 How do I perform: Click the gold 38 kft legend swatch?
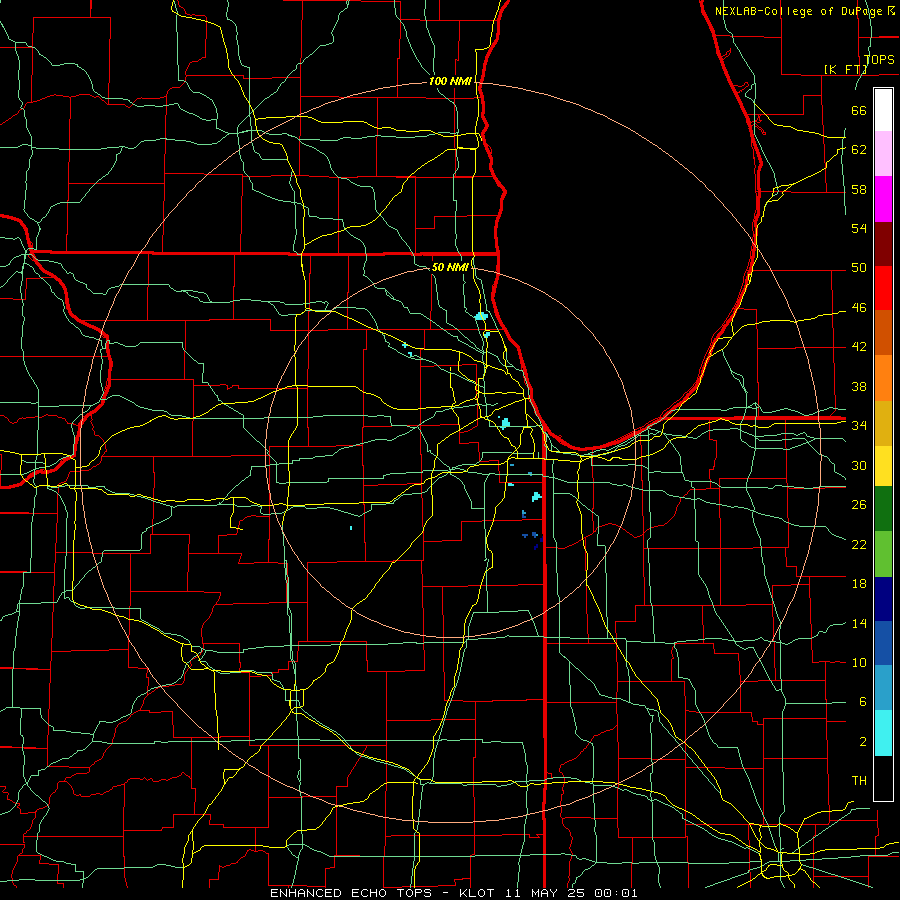[883, 422]
